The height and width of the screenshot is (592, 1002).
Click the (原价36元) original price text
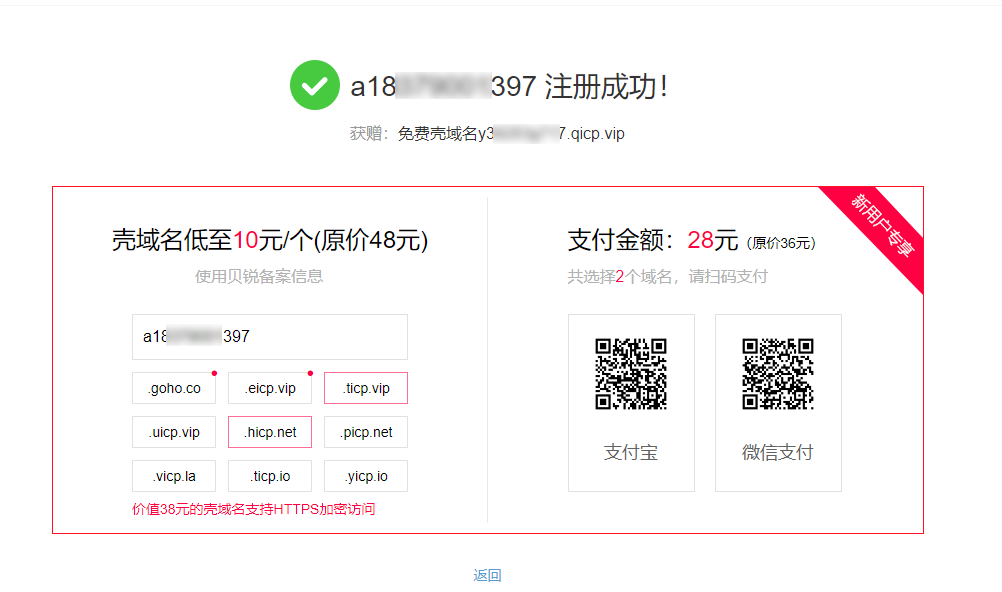point(781,243)
